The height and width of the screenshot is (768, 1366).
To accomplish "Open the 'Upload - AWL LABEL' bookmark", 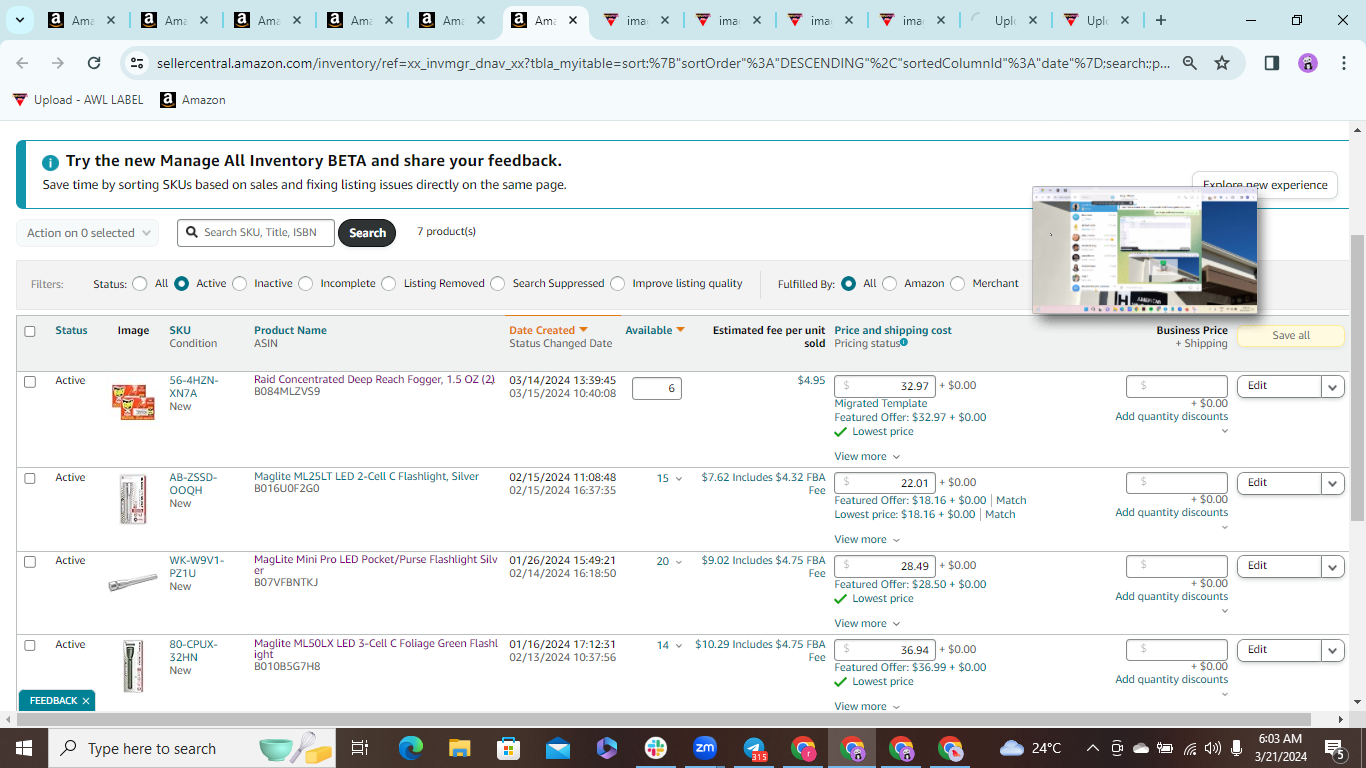I will tap(78, 100).
